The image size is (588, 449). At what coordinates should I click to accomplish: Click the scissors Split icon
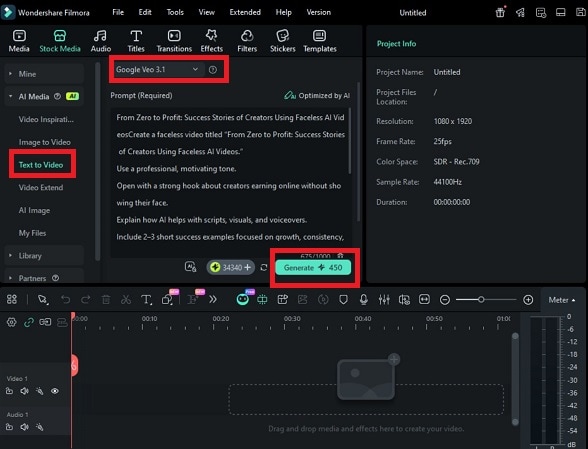[126, 299]
